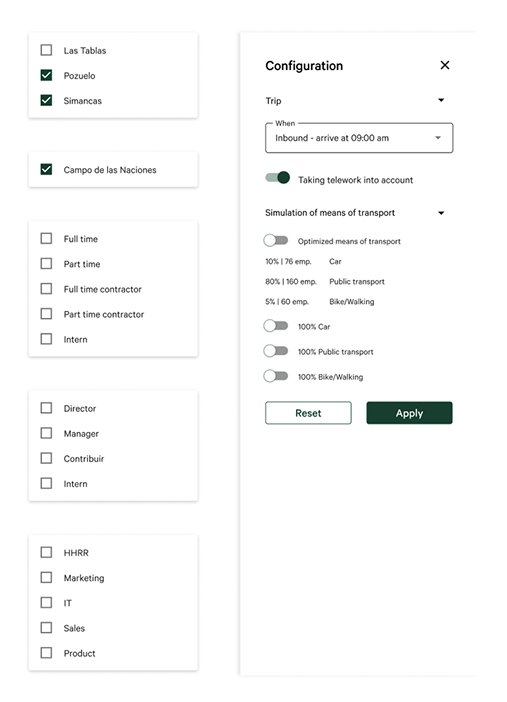Enable the 100% Public transport toggle

pos(275,351)
